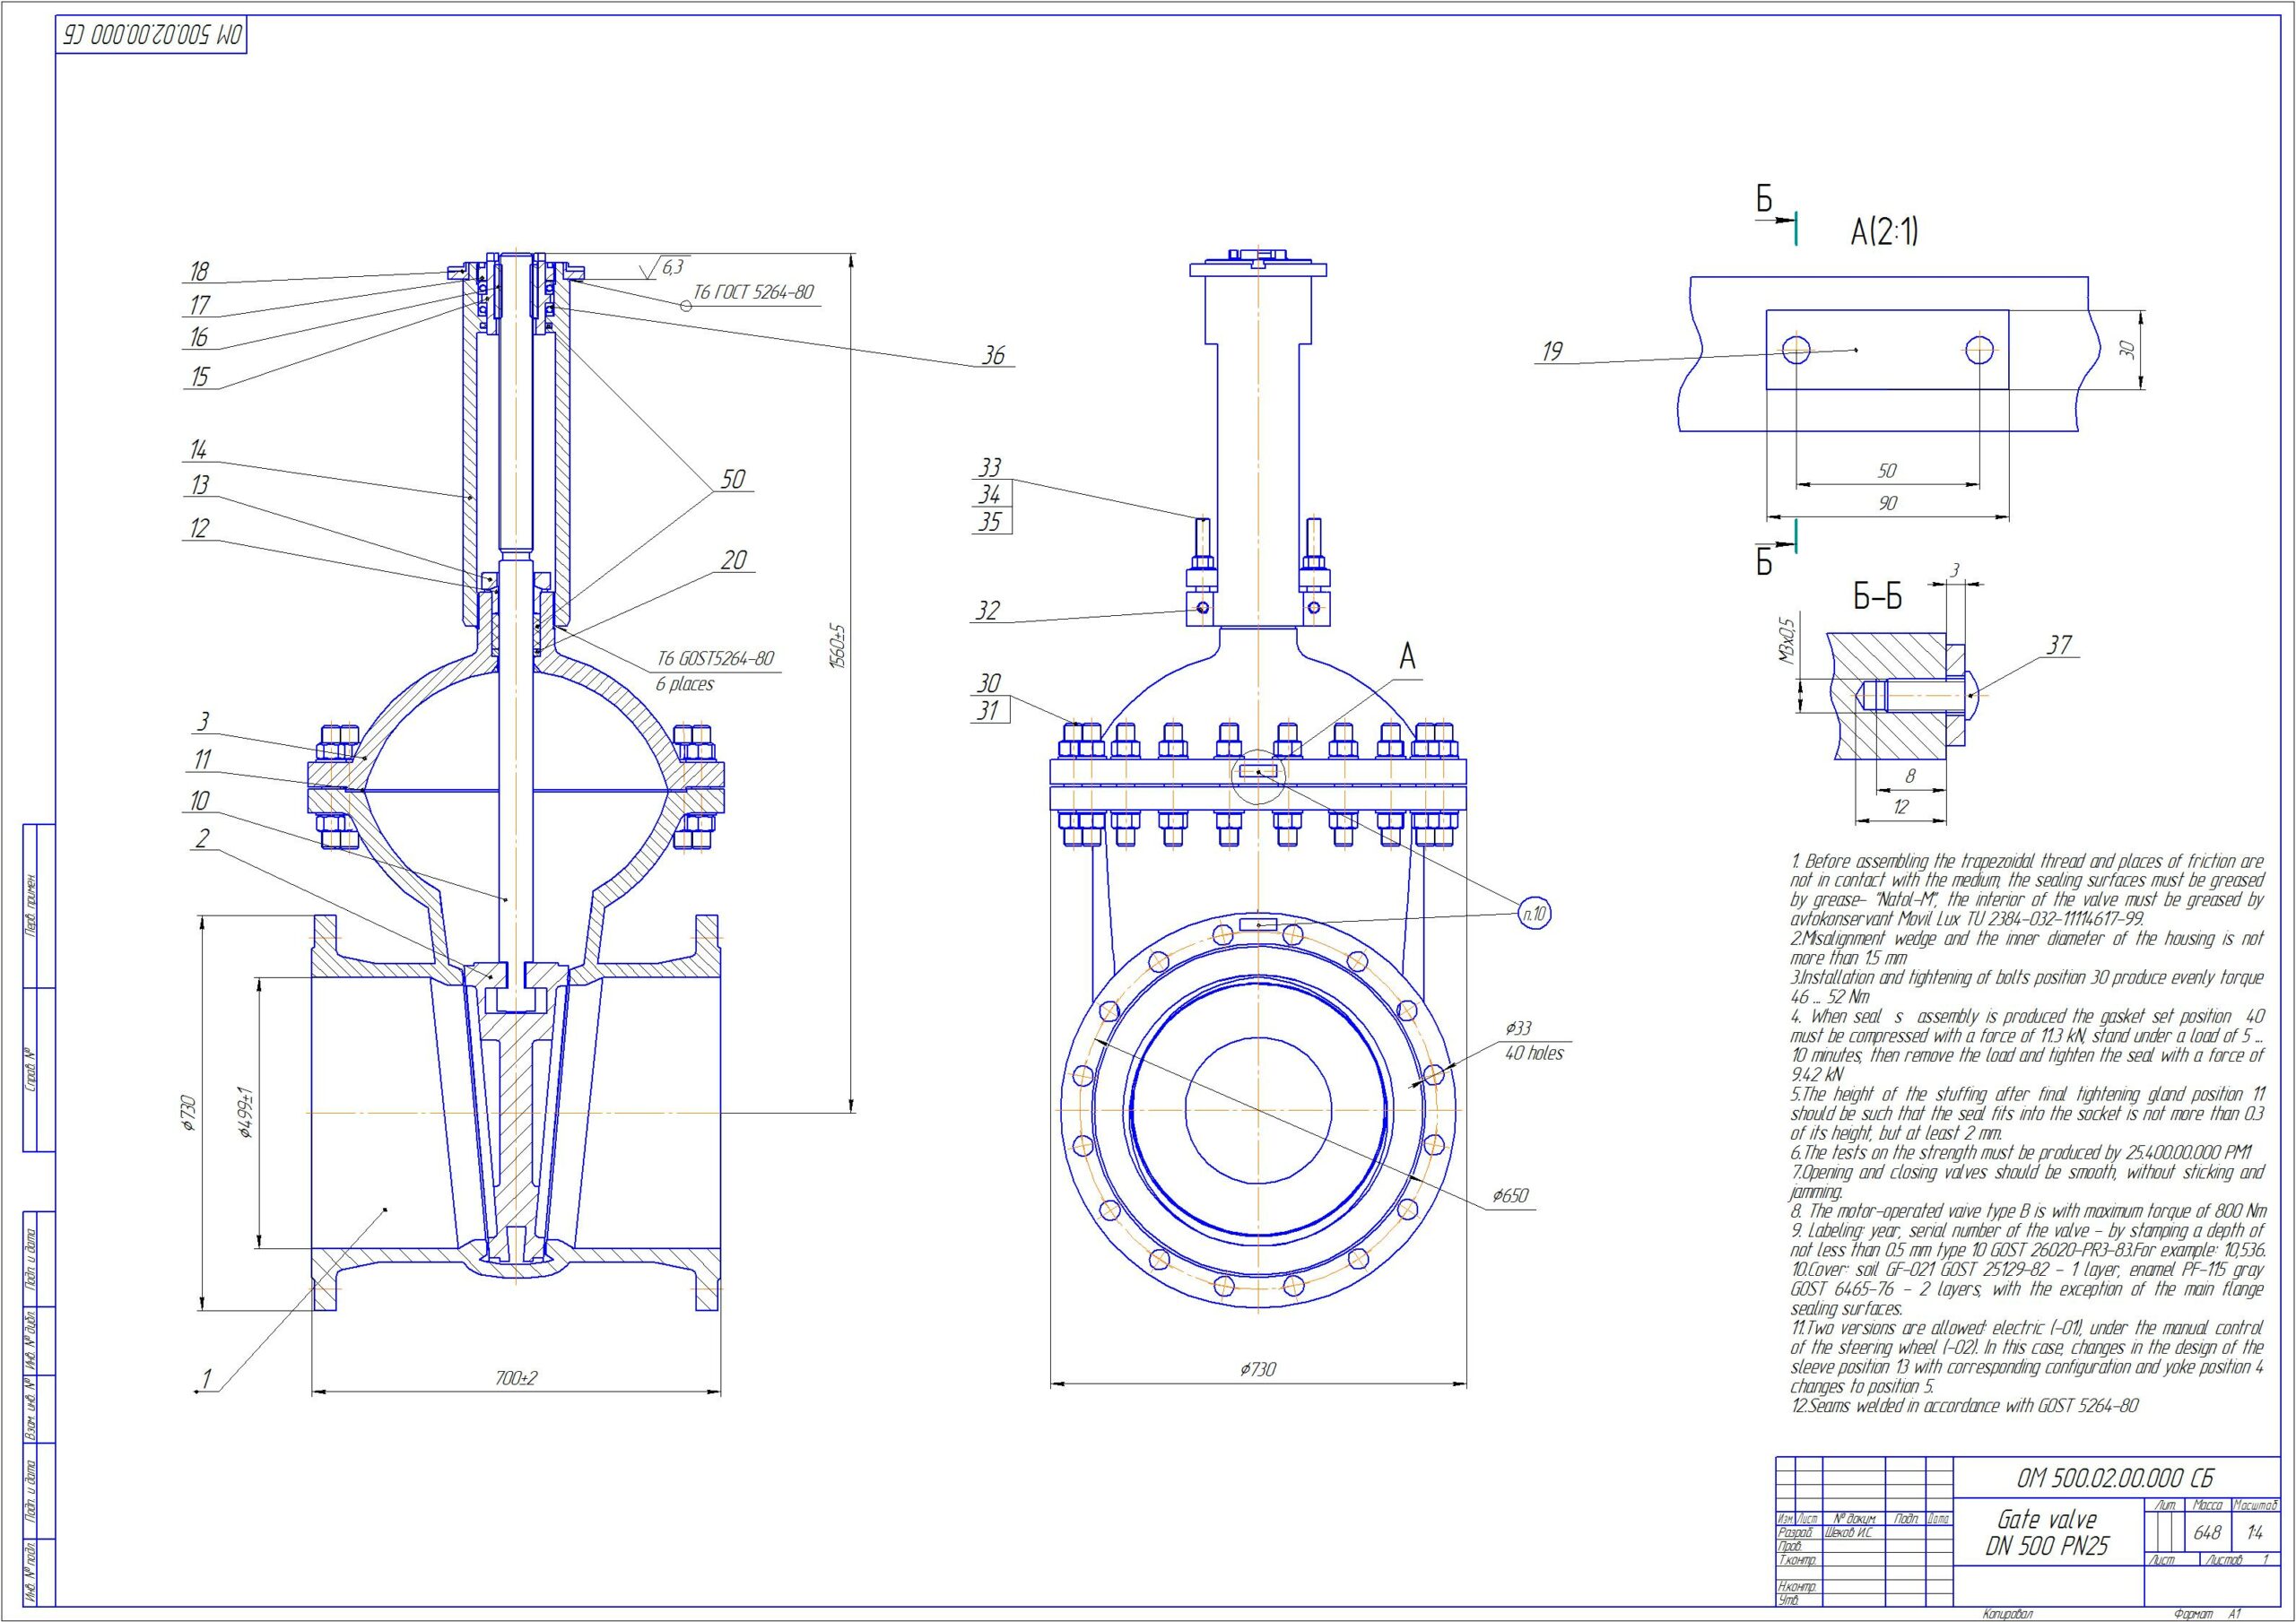The height and width of the screenshot is (1622, 2296).
Task: Click technical note 8 about maximum torque
Action: pyautogui.click(x=2027, y=1211)
